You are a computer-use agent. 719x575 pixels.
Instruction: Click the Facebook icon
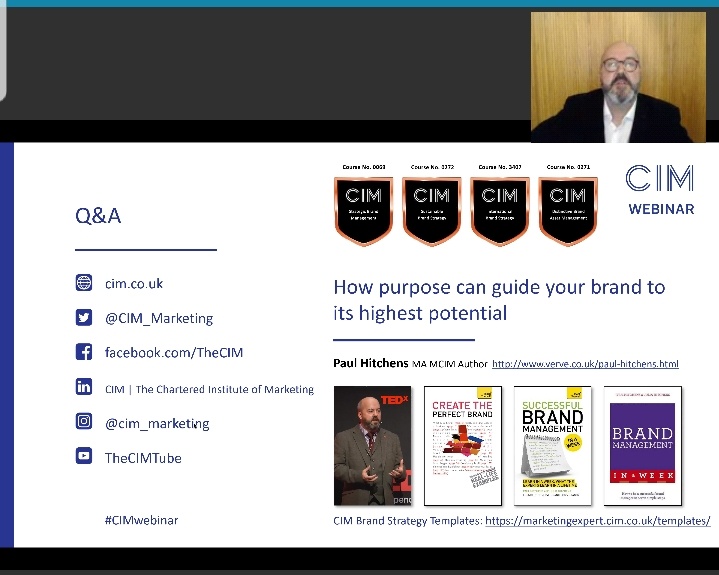(x=84, y=352)
